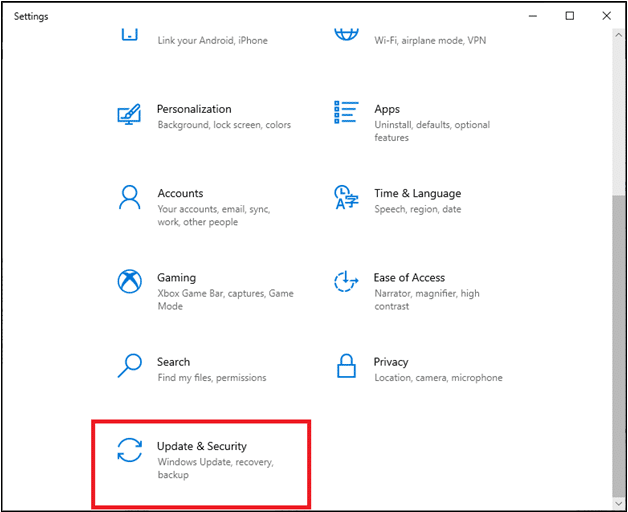Screen dimensions: 628x512
Task: Click 'Wi-Fi, airplane mode, VPN' text
Action: (x=430, y=40)
